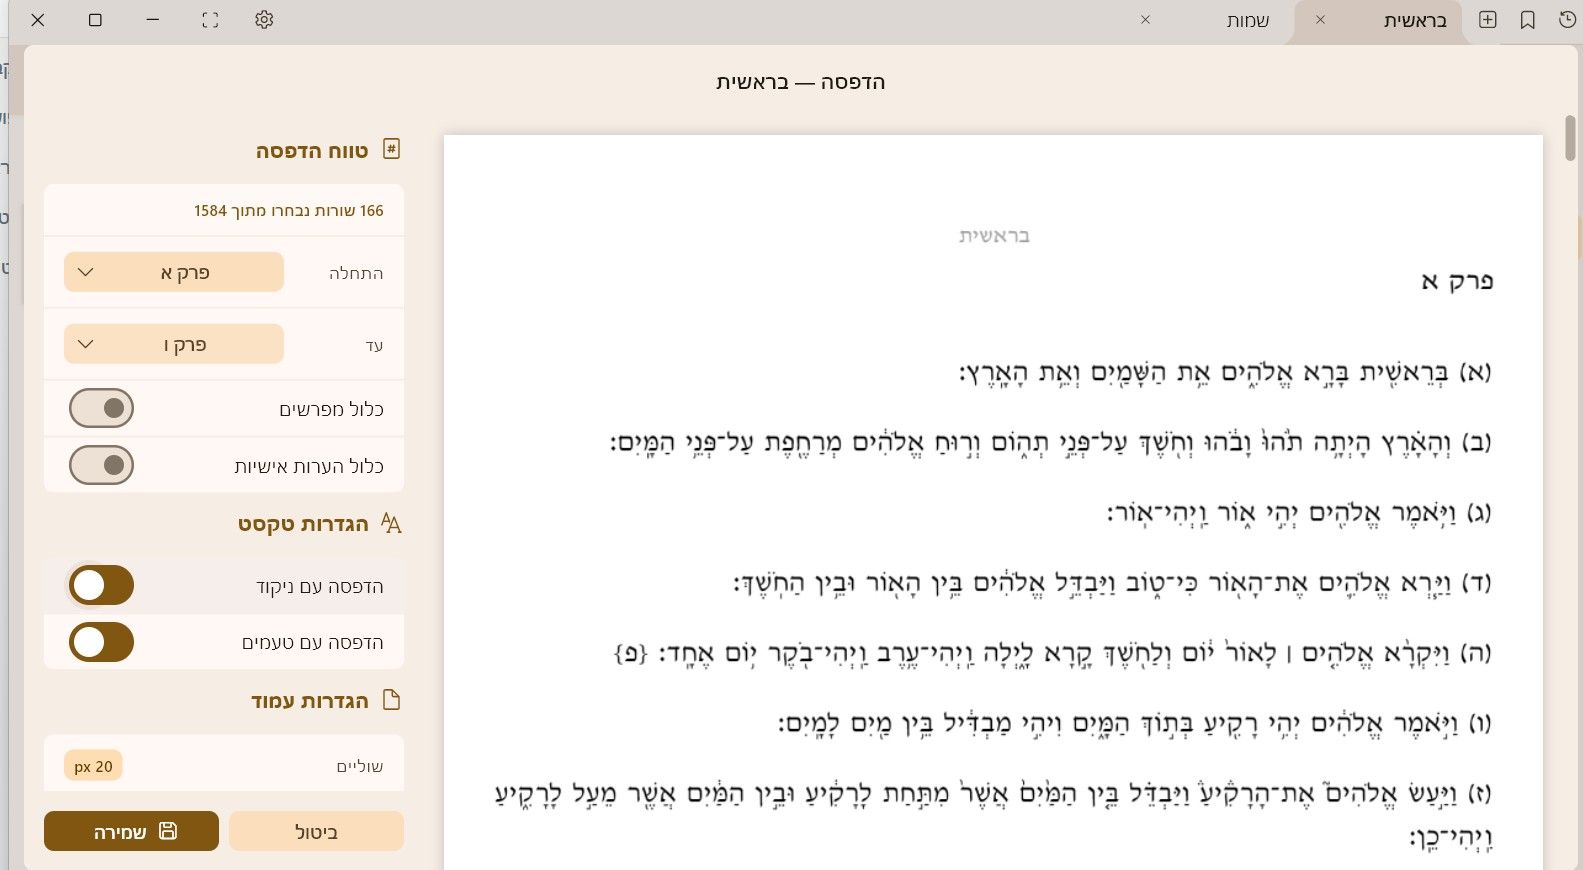Open the settings gear in the title bar

[264, 20]
